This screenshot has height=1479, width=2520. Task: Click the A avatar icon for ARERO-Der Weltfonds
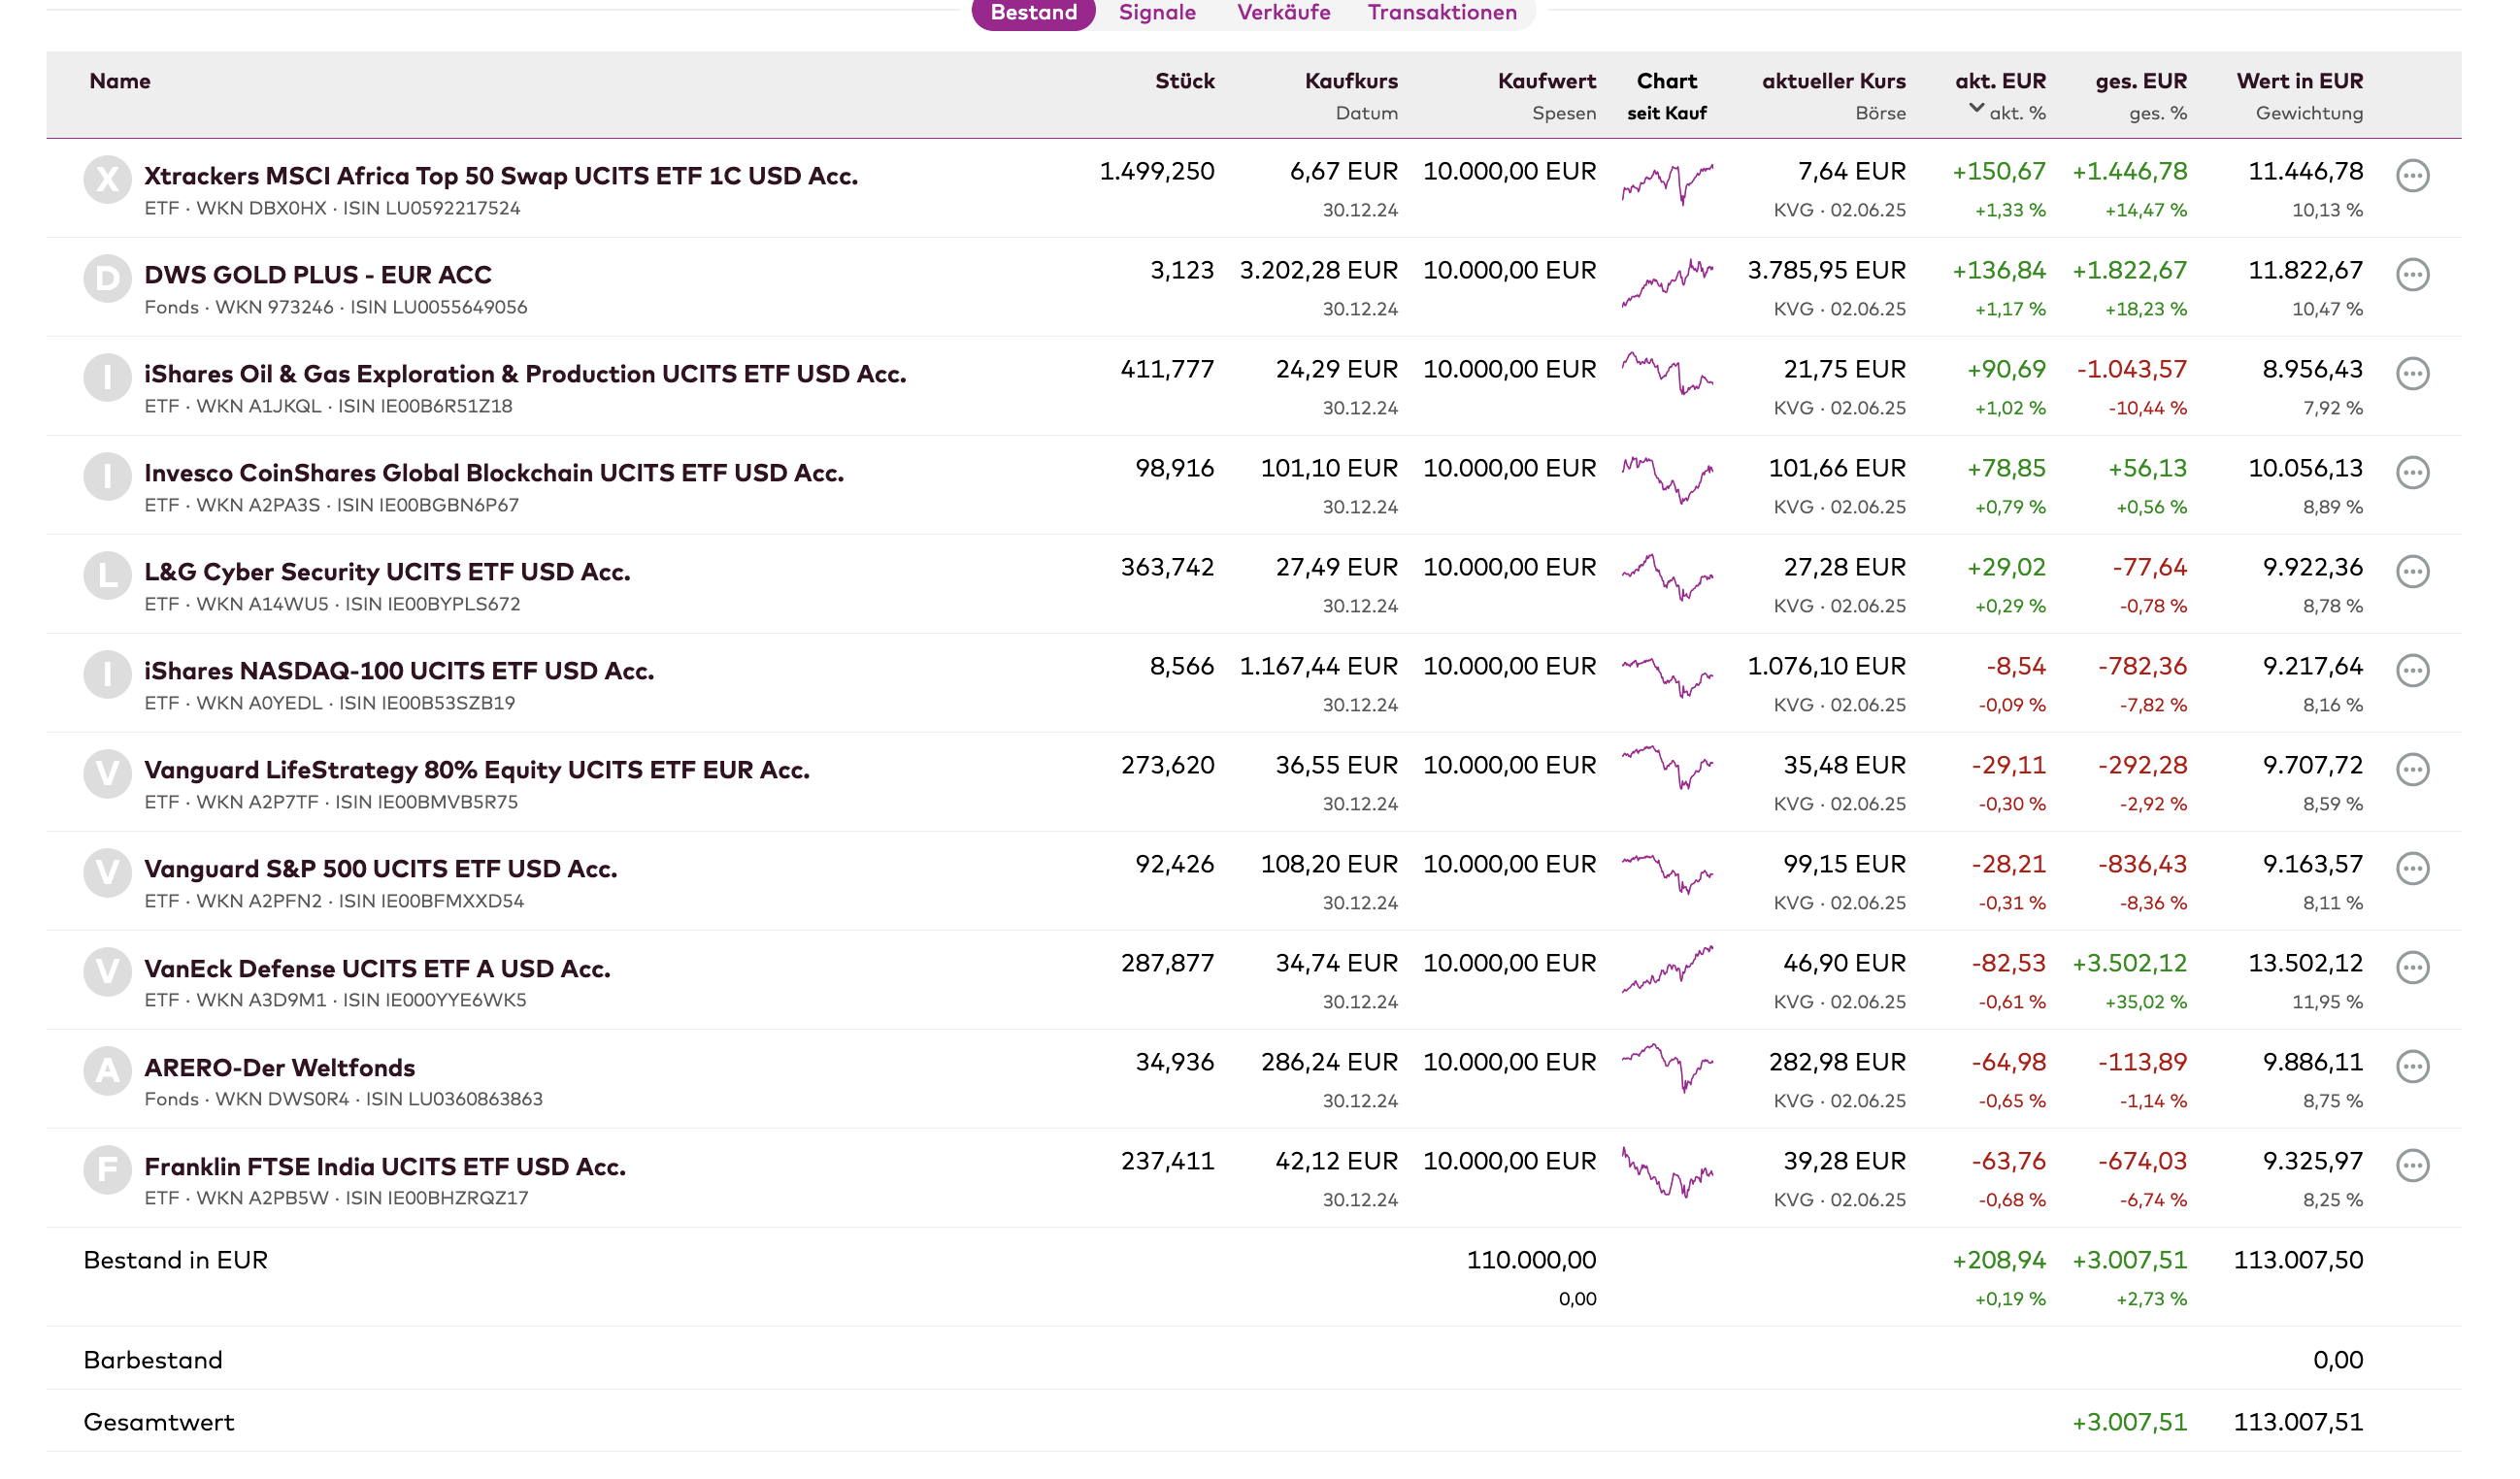(x=107, y=1070)
